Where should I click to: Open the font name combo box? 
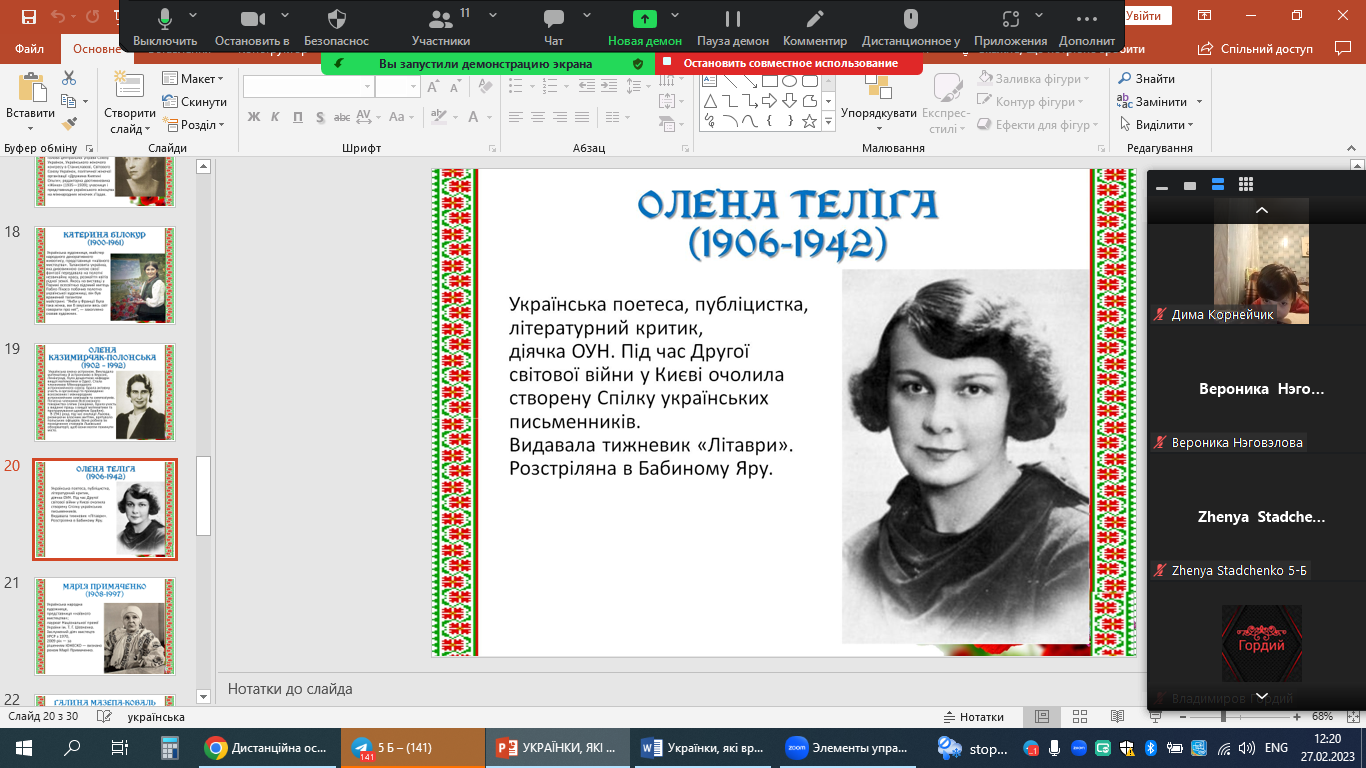307,86
